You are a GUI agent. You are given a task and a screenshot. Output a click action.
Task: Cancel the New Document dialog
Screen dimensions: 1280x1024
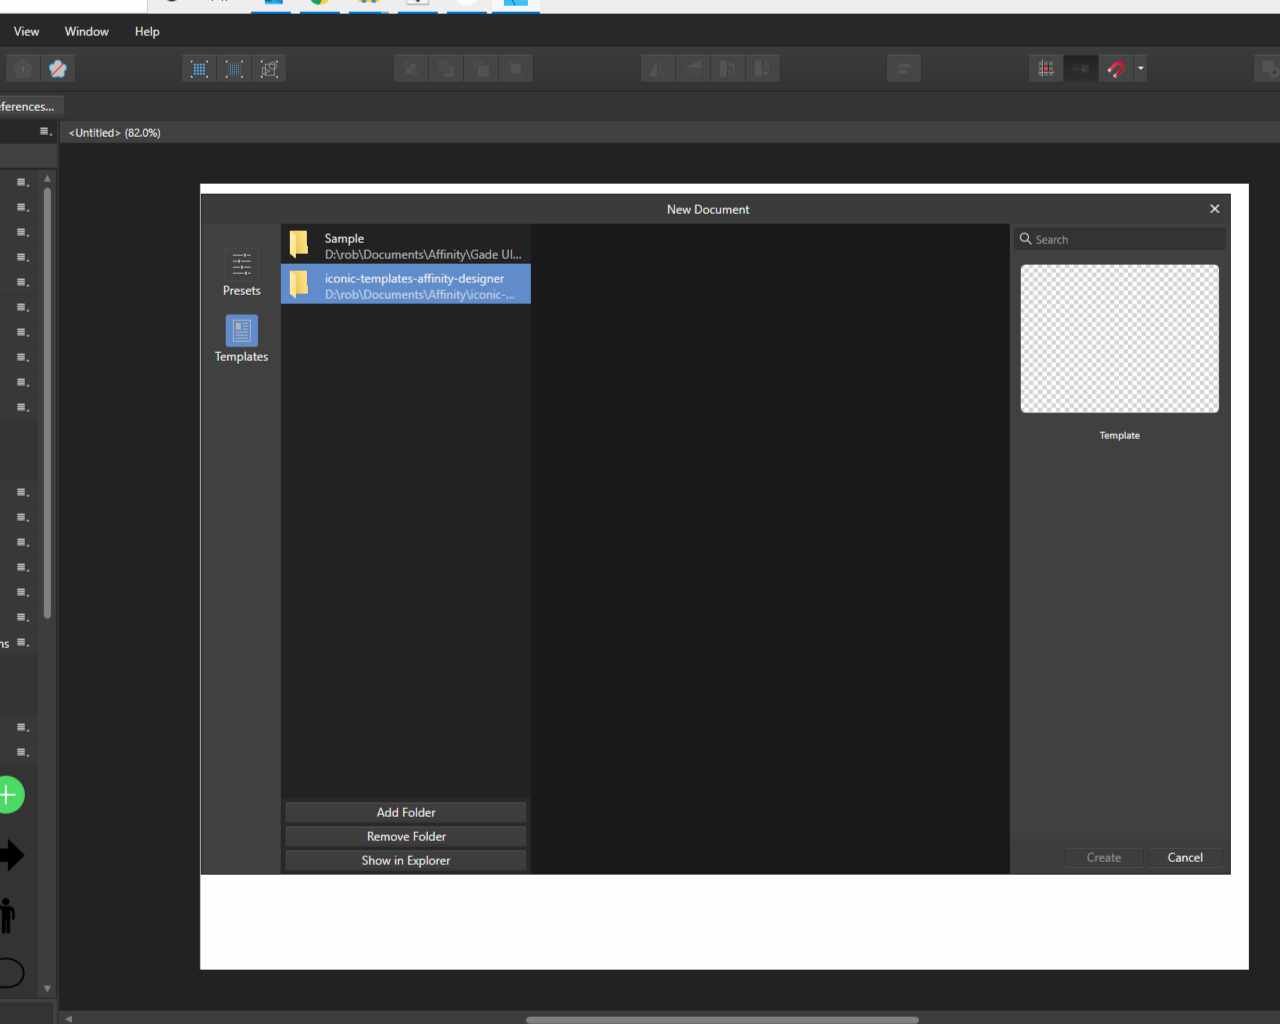(1185, 857)
